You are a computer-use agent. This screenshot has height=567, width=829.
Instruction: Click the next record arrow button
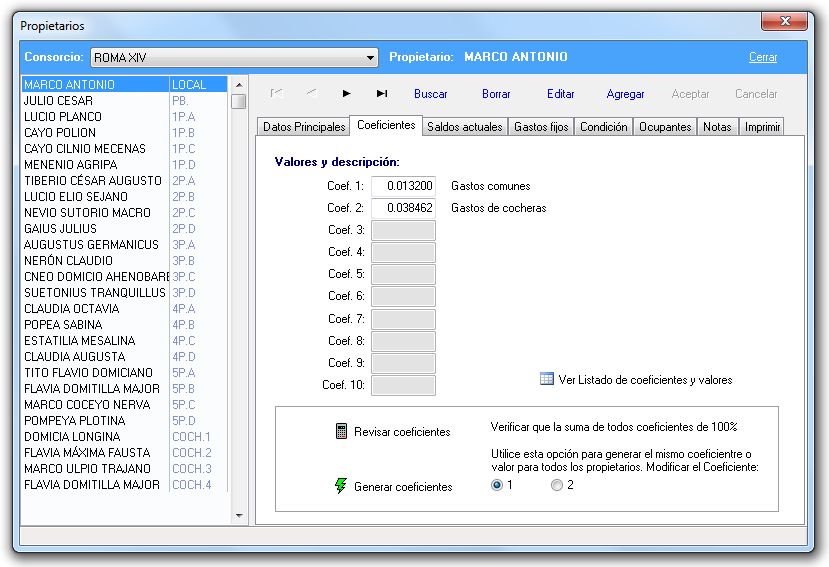(346, 94)
